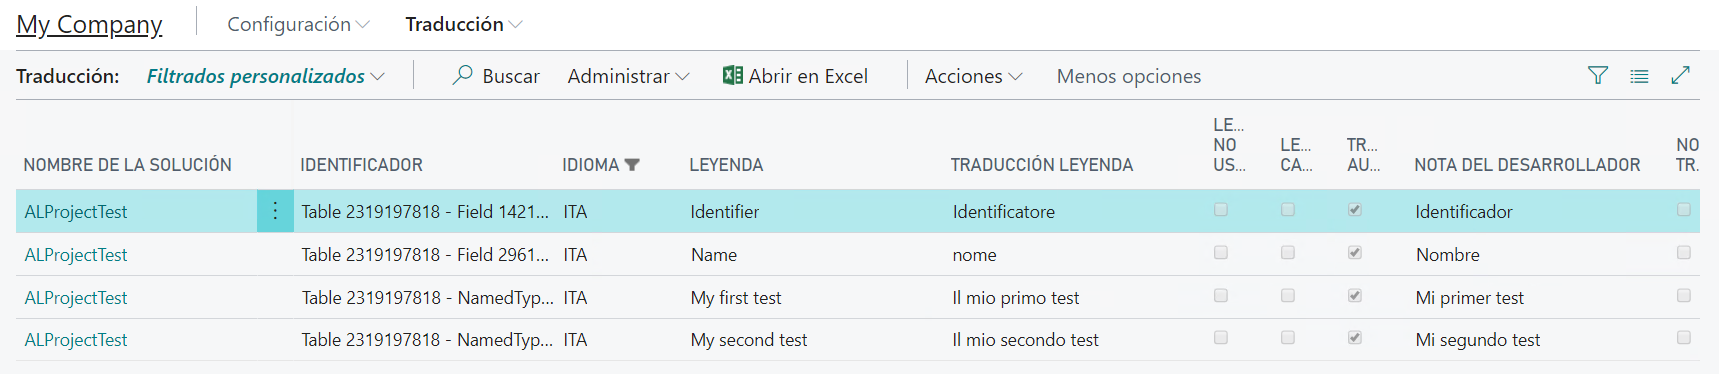
Task: Sort by the TRADUCCIÓN LEYENDA column header
Action: pyautogui.click(x=1042, y=165)
